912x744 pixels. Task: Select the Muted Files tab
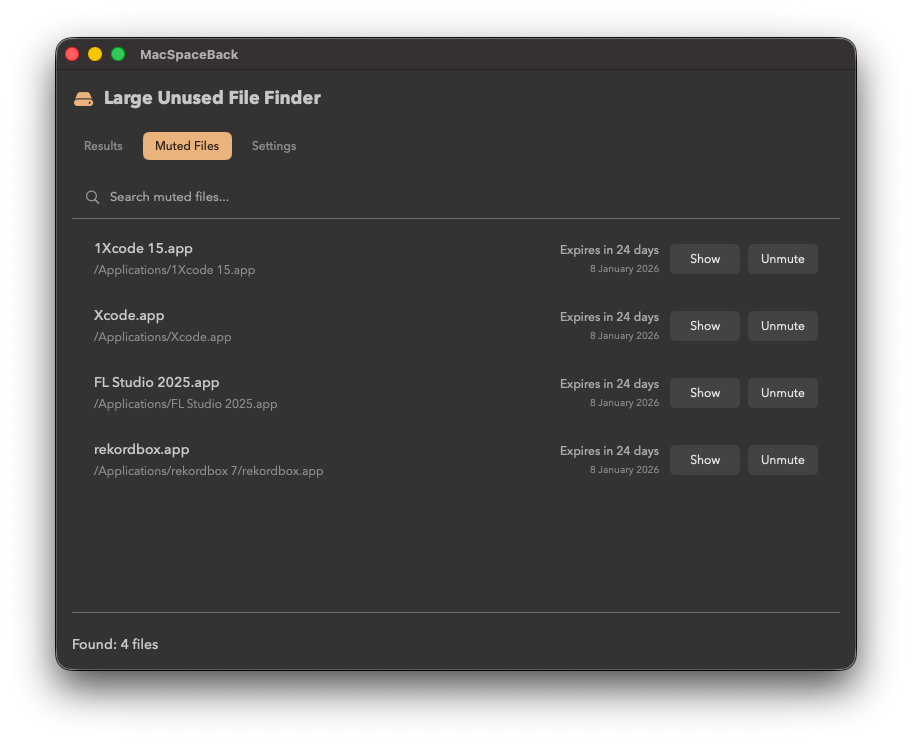[x=187, y=146]
